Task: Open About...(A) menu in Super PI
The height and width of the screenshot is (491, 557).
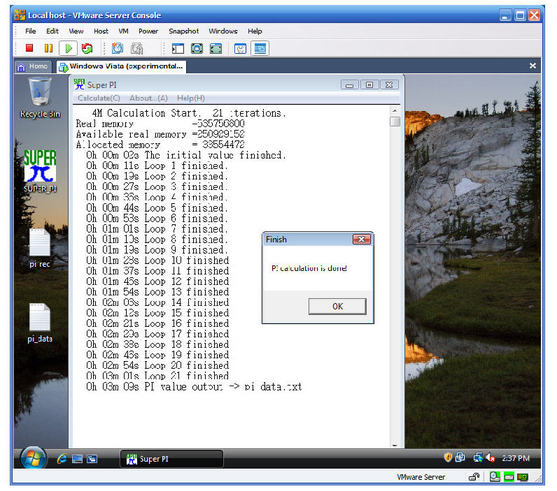Action: coord(148,98)
